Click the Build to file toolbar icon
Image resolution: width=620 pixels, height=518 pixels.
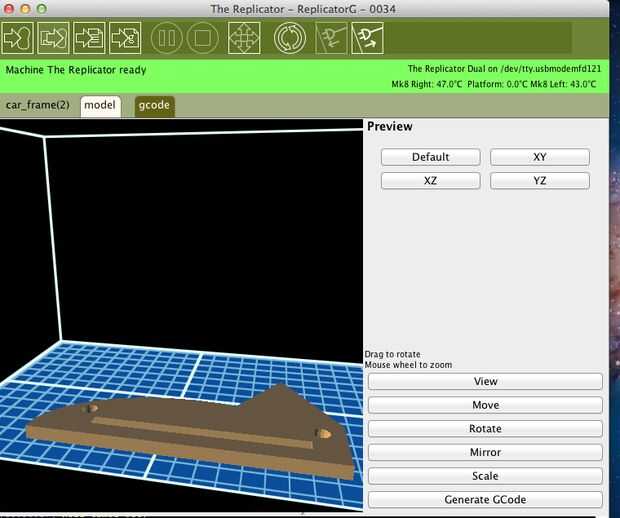[x=53, y=38]
